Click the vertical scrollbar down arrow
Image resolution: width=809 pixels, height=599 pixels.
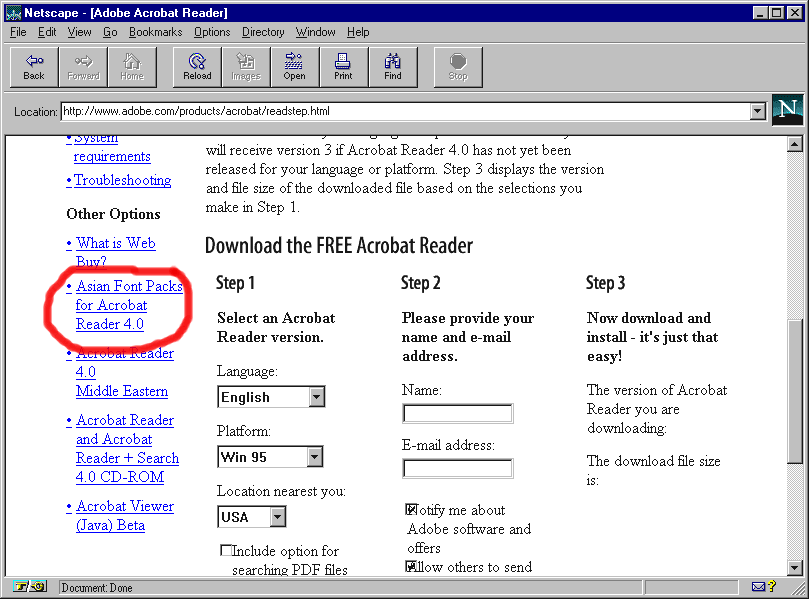coord(795,568)
